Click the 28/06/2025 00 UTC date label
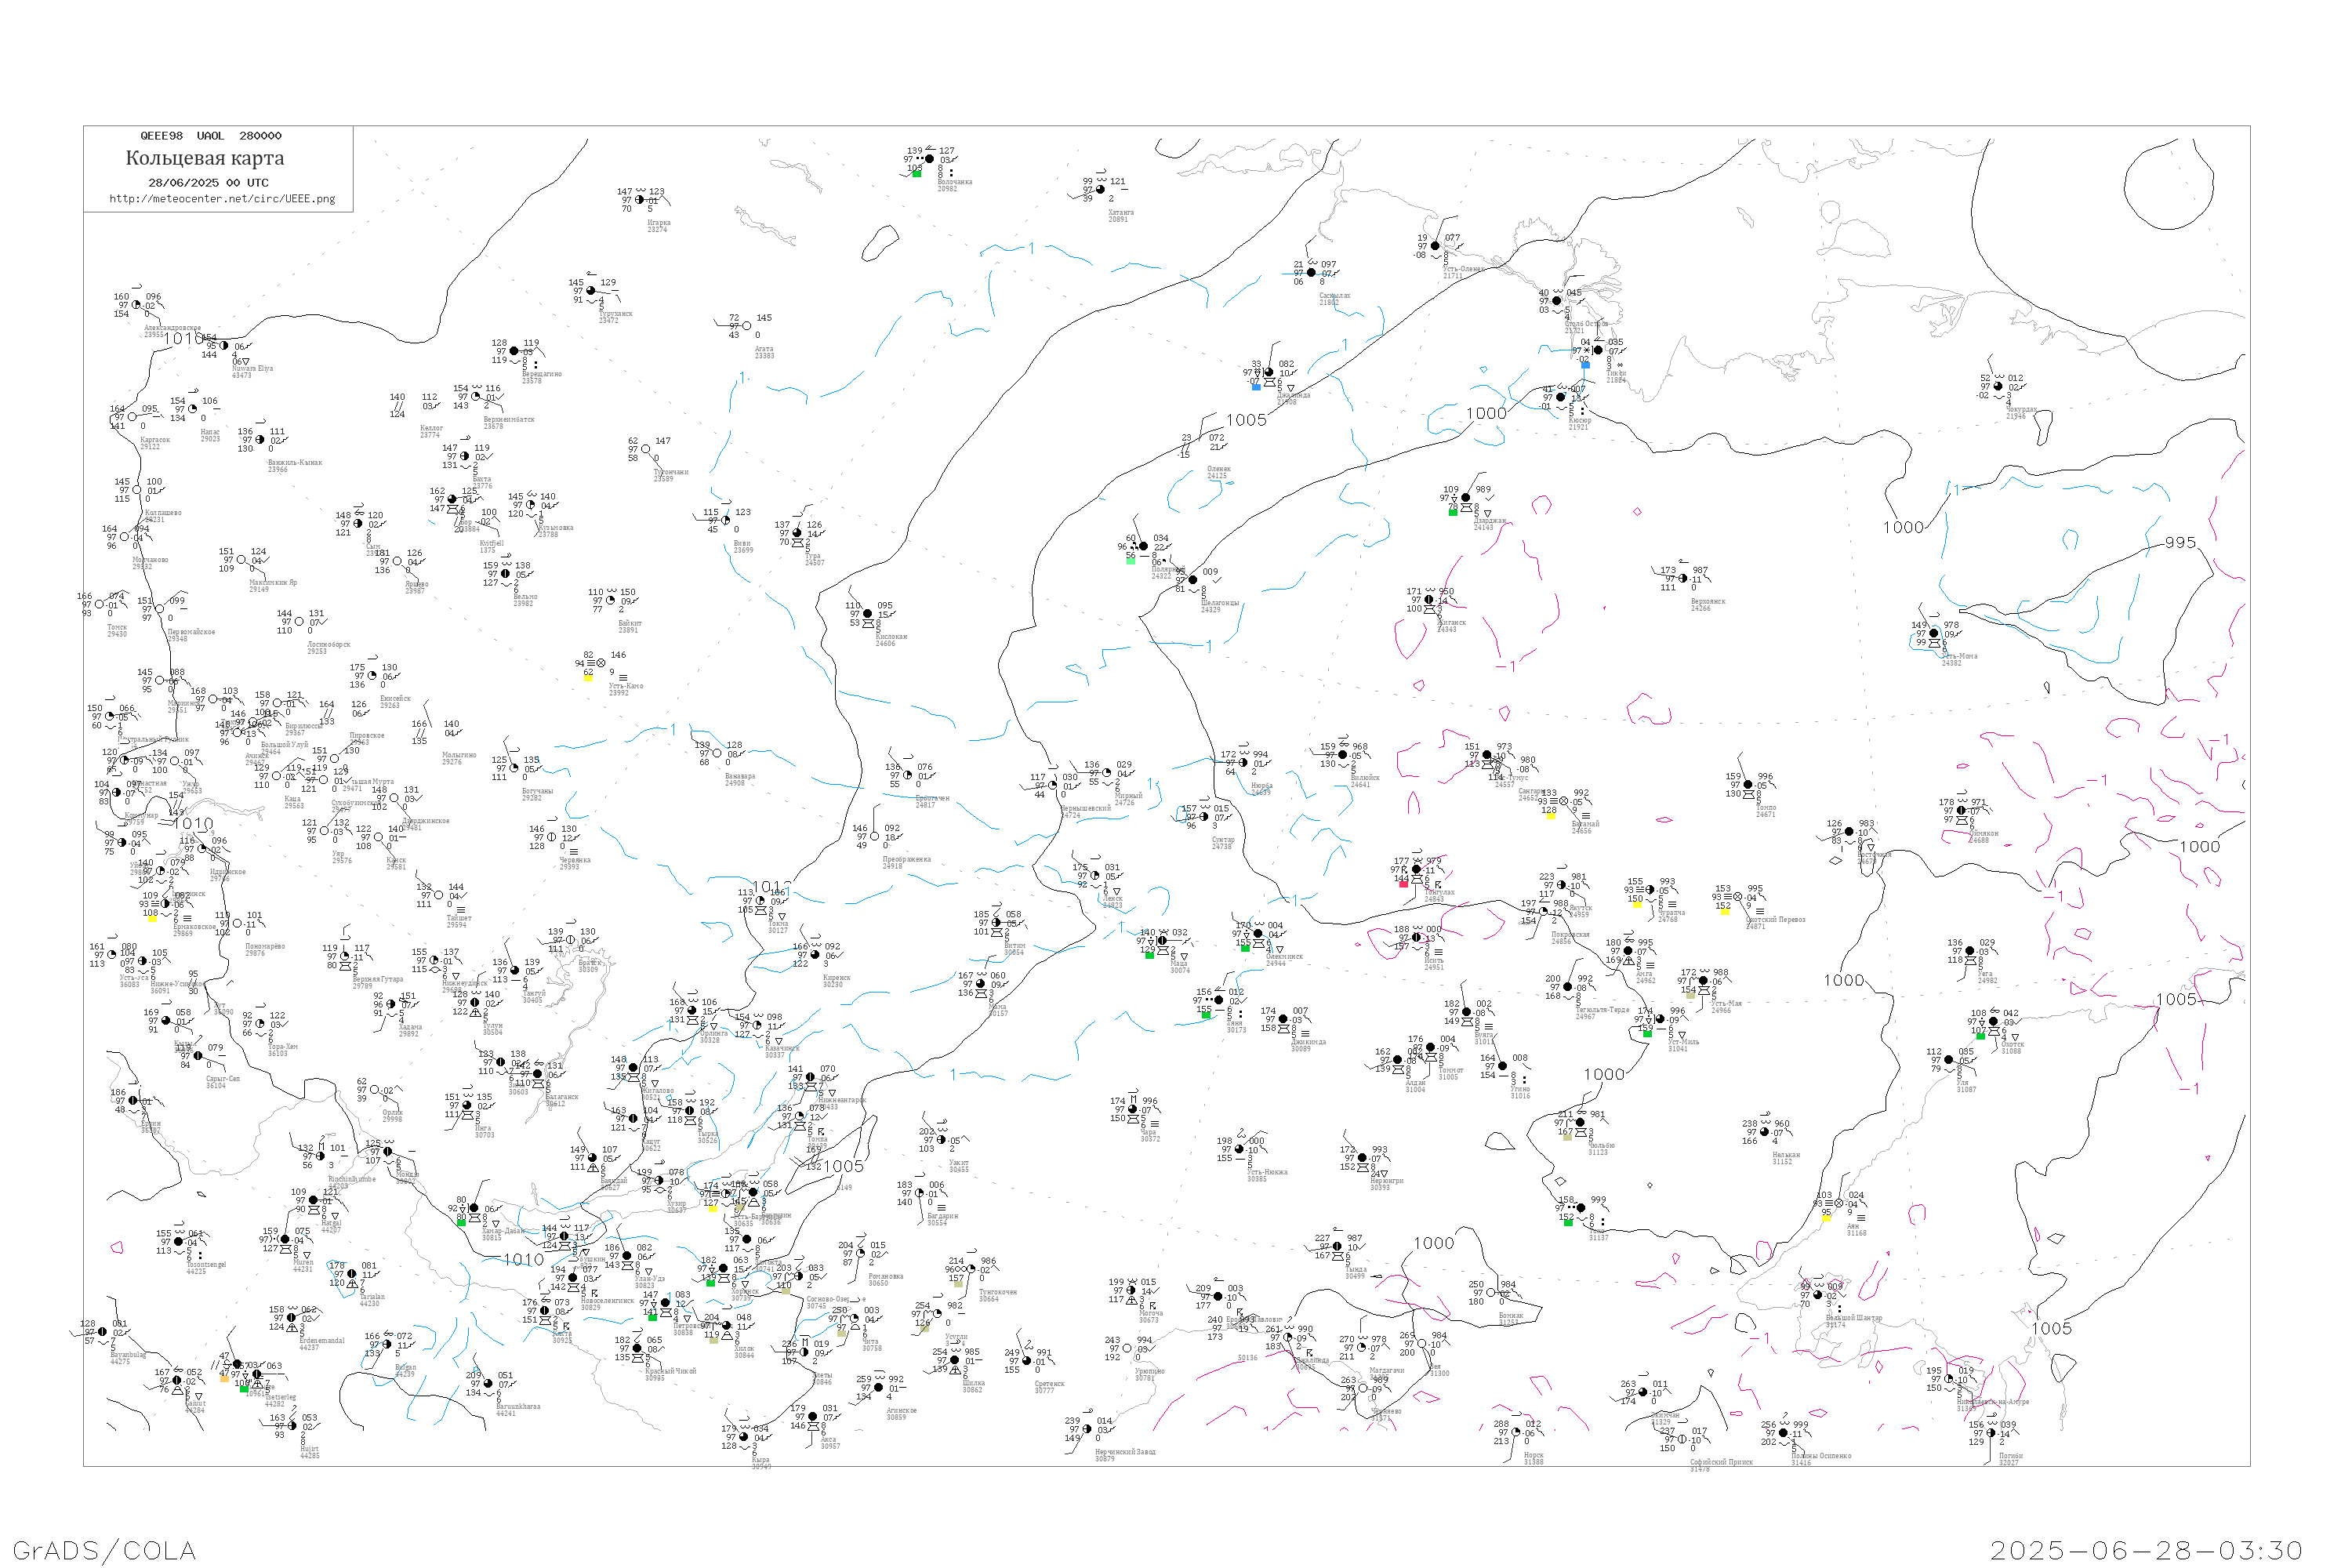The width and height of the screenshot is (2352, 1568). coord(208,183)
